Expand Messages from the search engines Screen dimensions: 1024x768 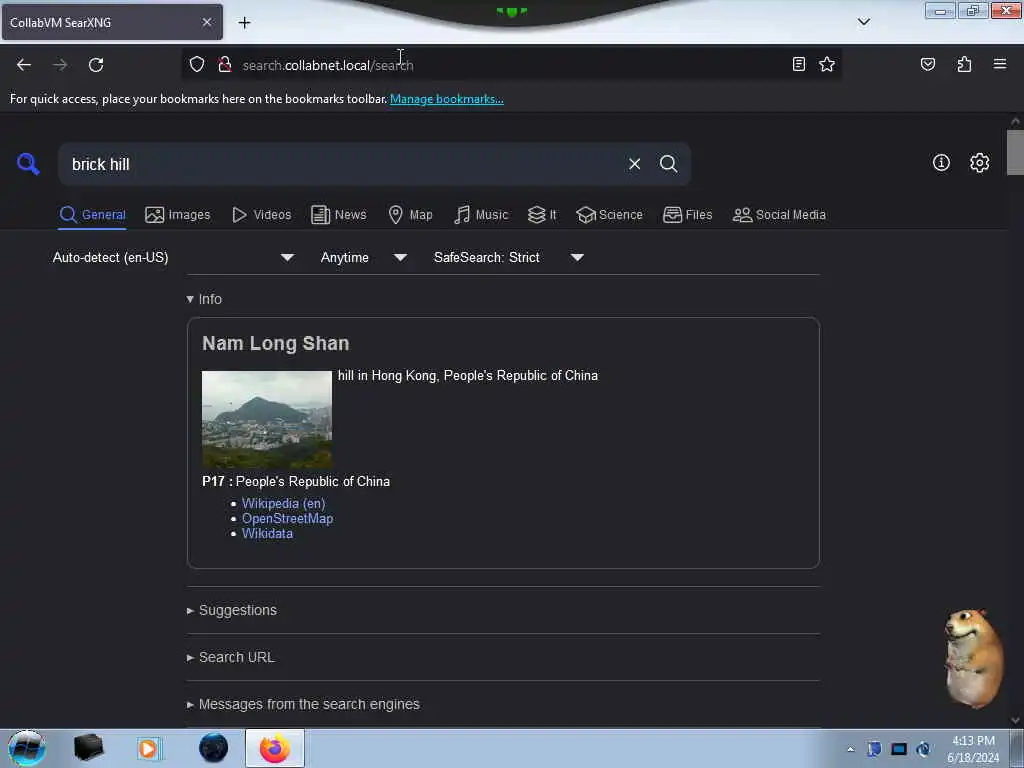[303, 704]
